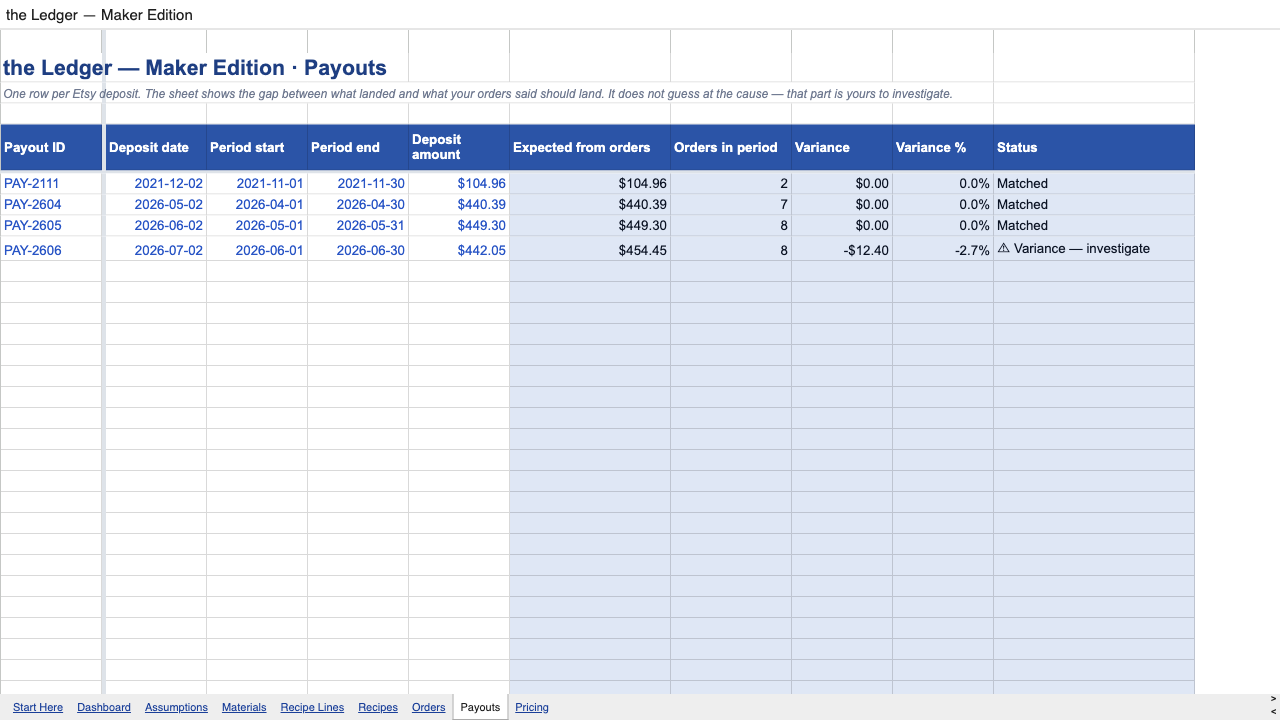Click period start 2026-06-01
The width and height of the screenshot is (1280, 720).
(257, 250)
